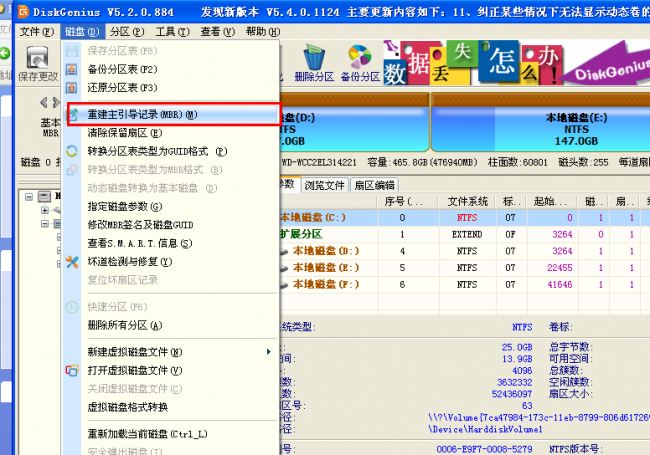Click the 起始 column header
This screenshot has height=455, width=650.
pyautogui.click(x=552, y=201)
